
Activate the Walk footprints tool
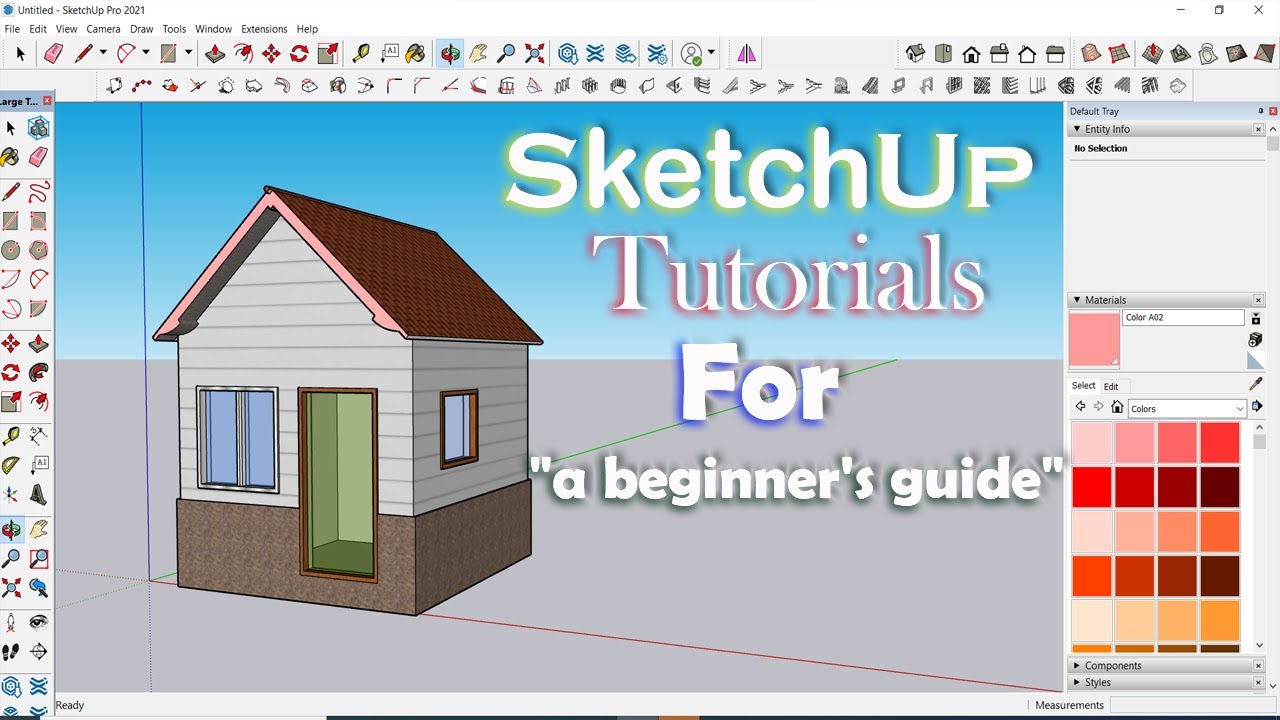coord(11,652)
